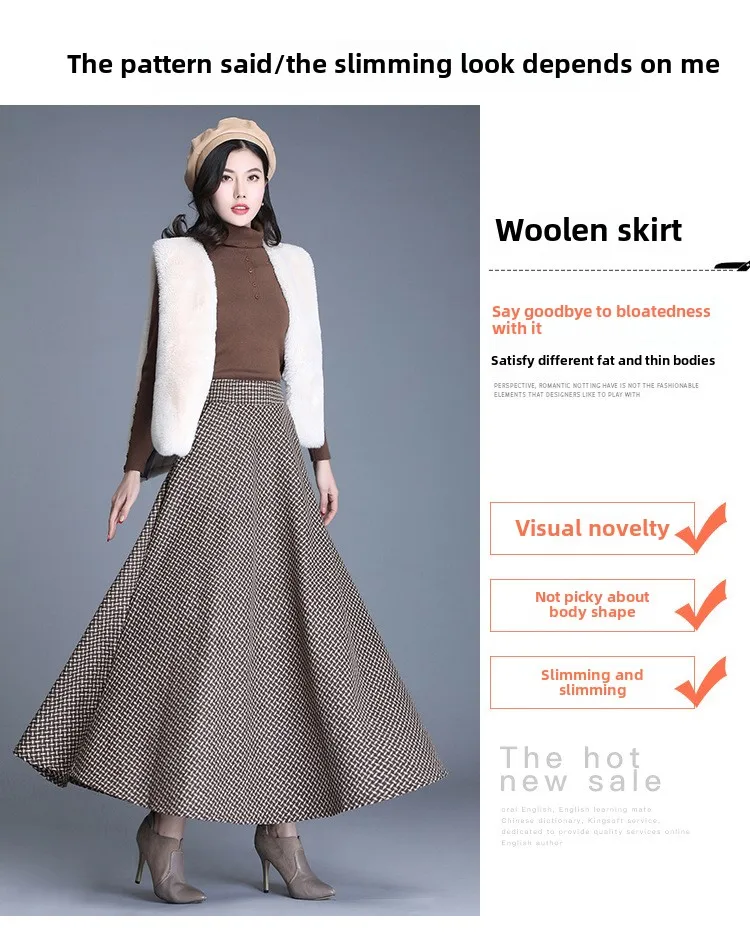The width and height of the screenshot is (750, 944).
Task: Select the Not picky about body shape box
Action: point(592,605)
